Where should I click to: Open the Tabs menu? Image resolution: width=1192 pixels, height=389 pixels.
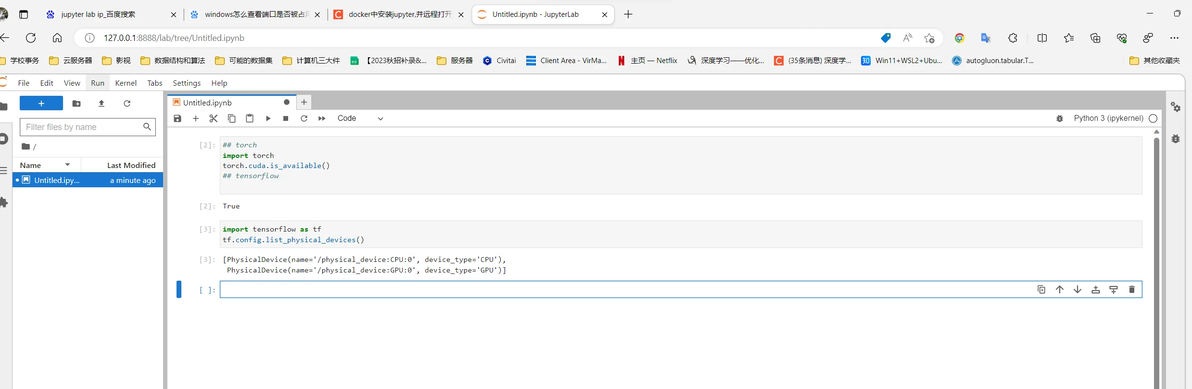(155, 83)
